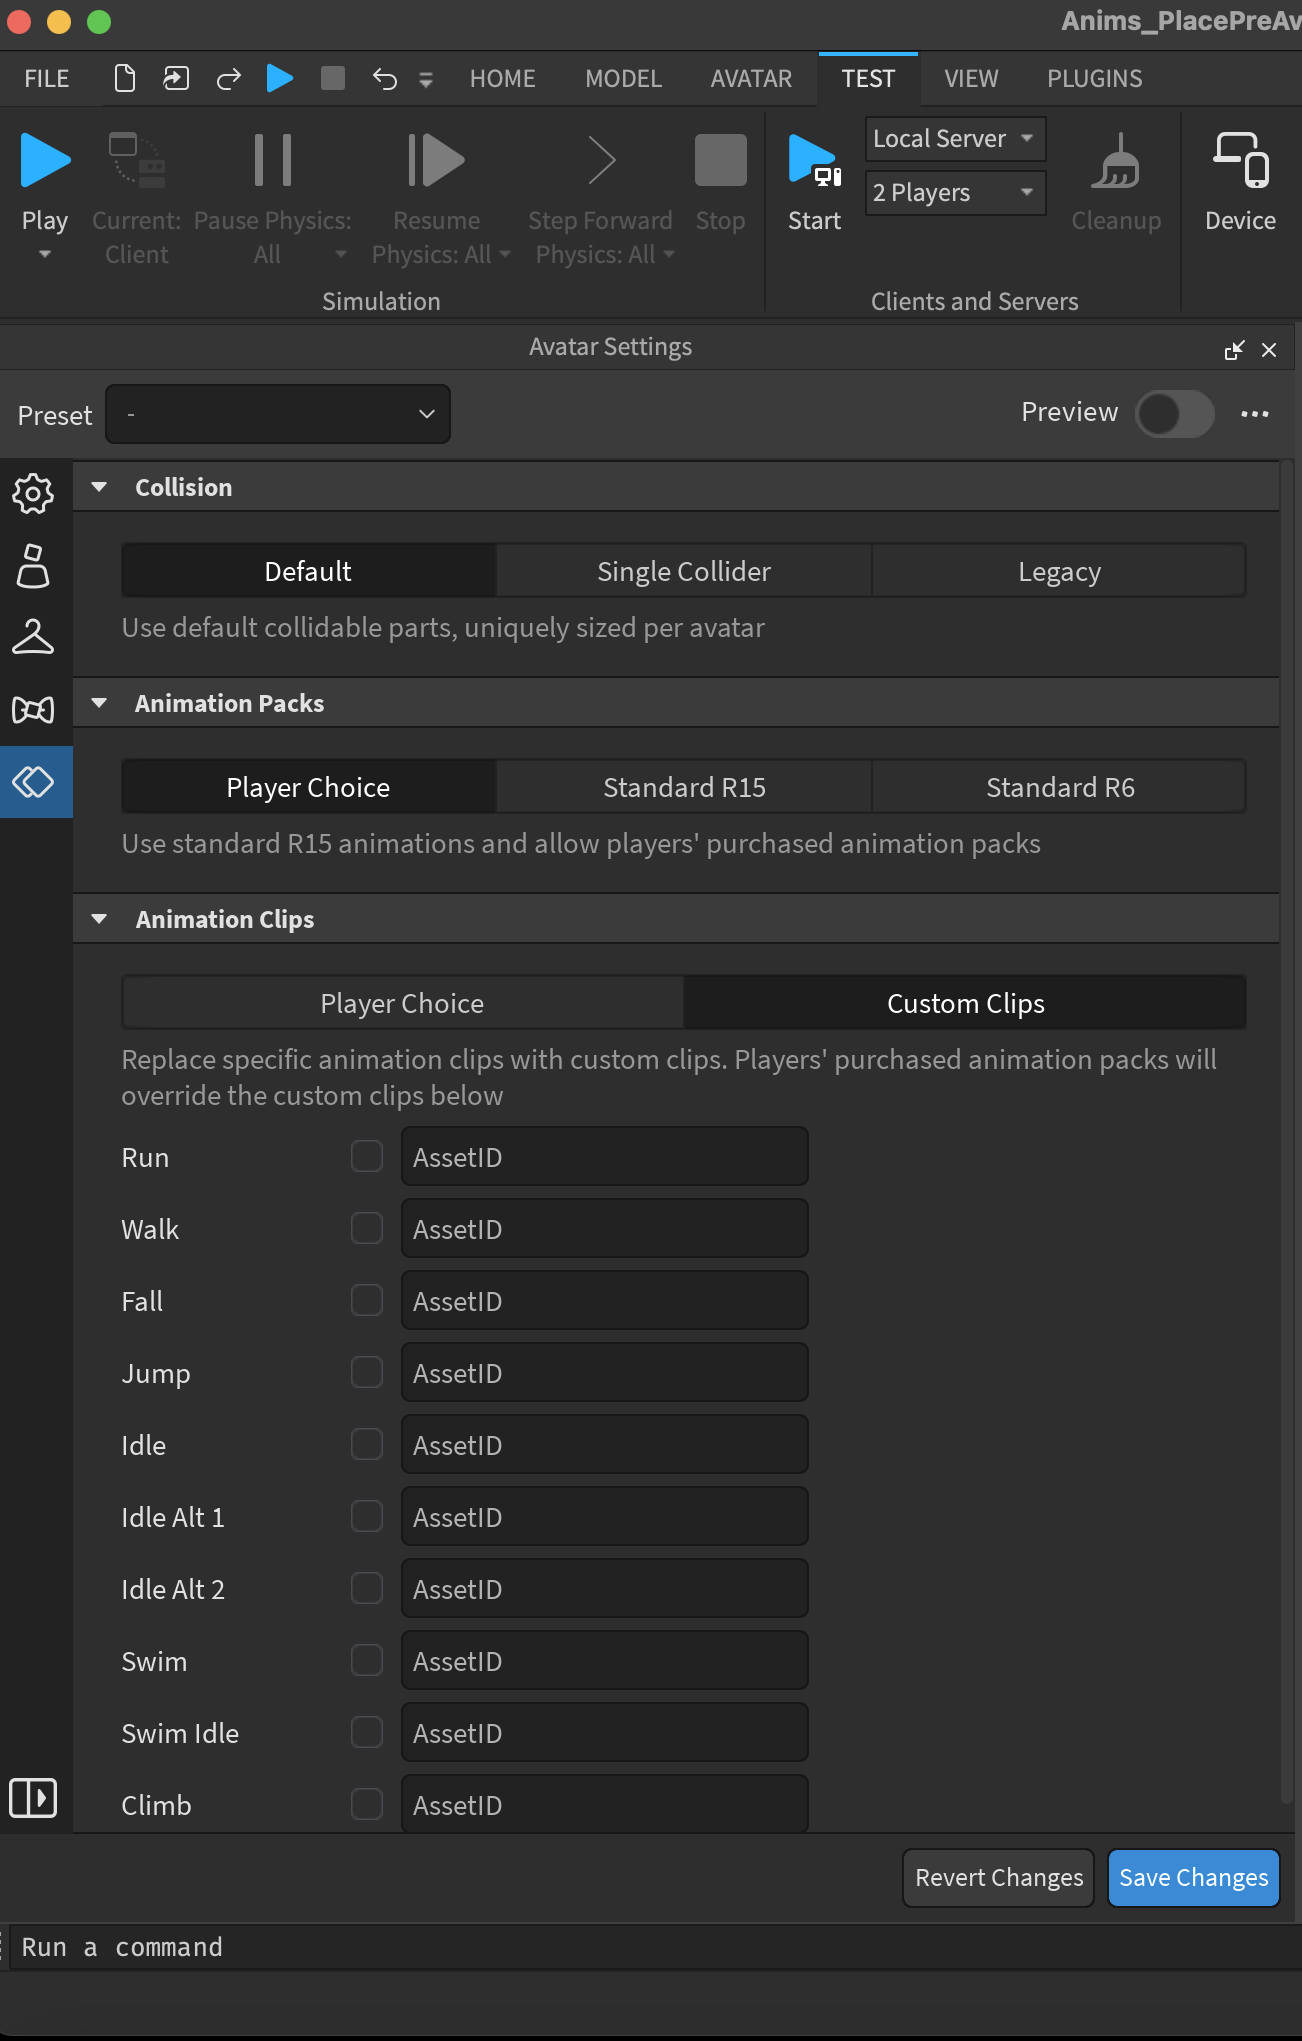Viewport: 1302px width, 2041px height.
Task: Enable the Walk clip checkbox
Action: pyautogui.click(x=367, y=1228)
